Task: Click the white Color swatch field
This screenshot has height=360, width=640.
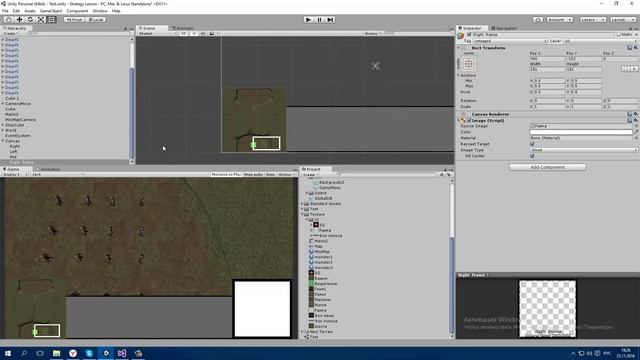Action: click(581, 132)
